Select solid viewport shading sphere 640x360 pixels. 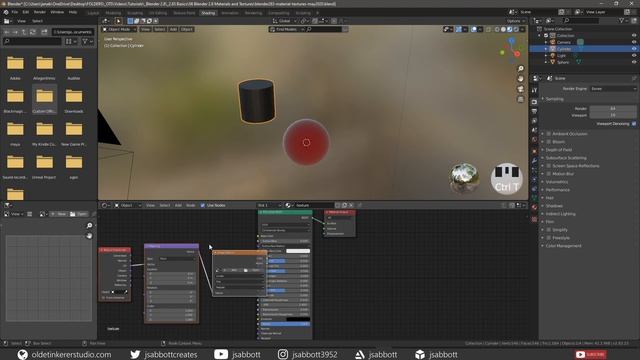[503, 29]
